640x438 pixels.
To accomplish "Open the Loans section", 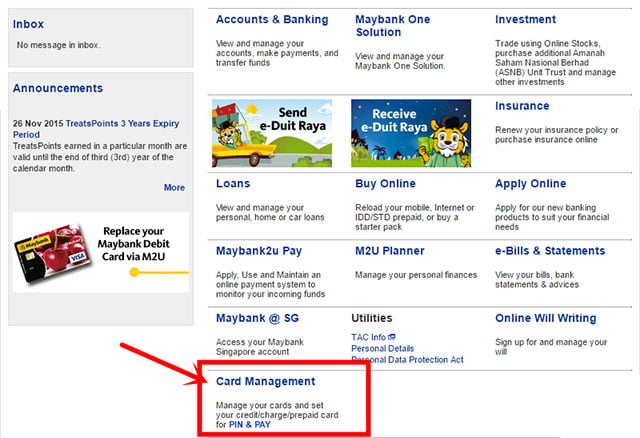I will tap(233, 184).
